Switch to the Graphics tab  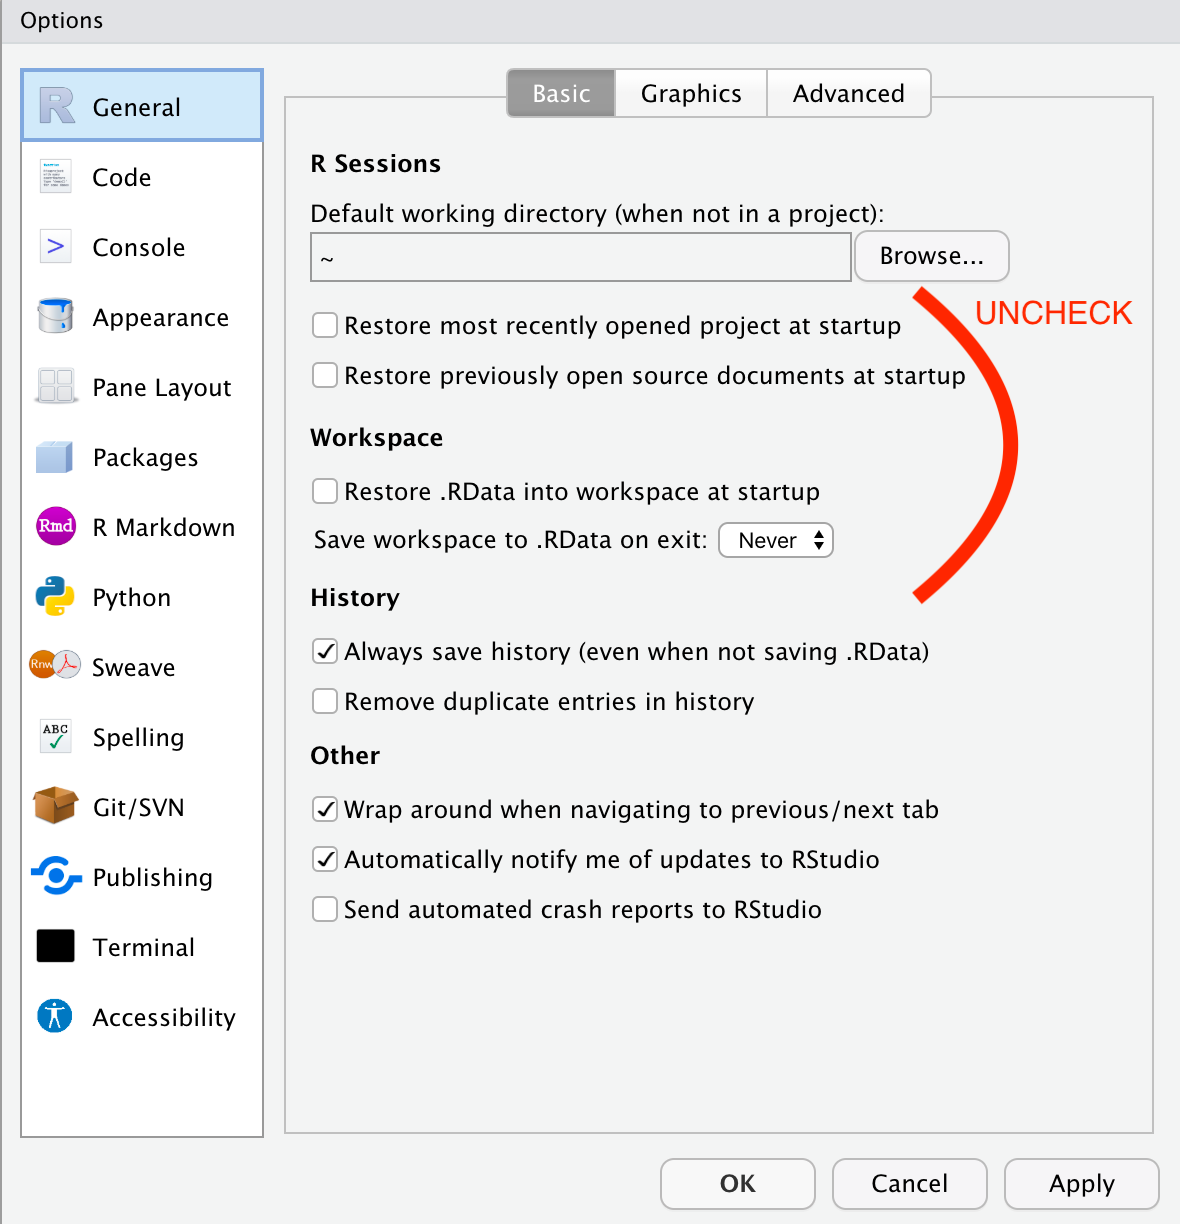click(x=691, y=93)
